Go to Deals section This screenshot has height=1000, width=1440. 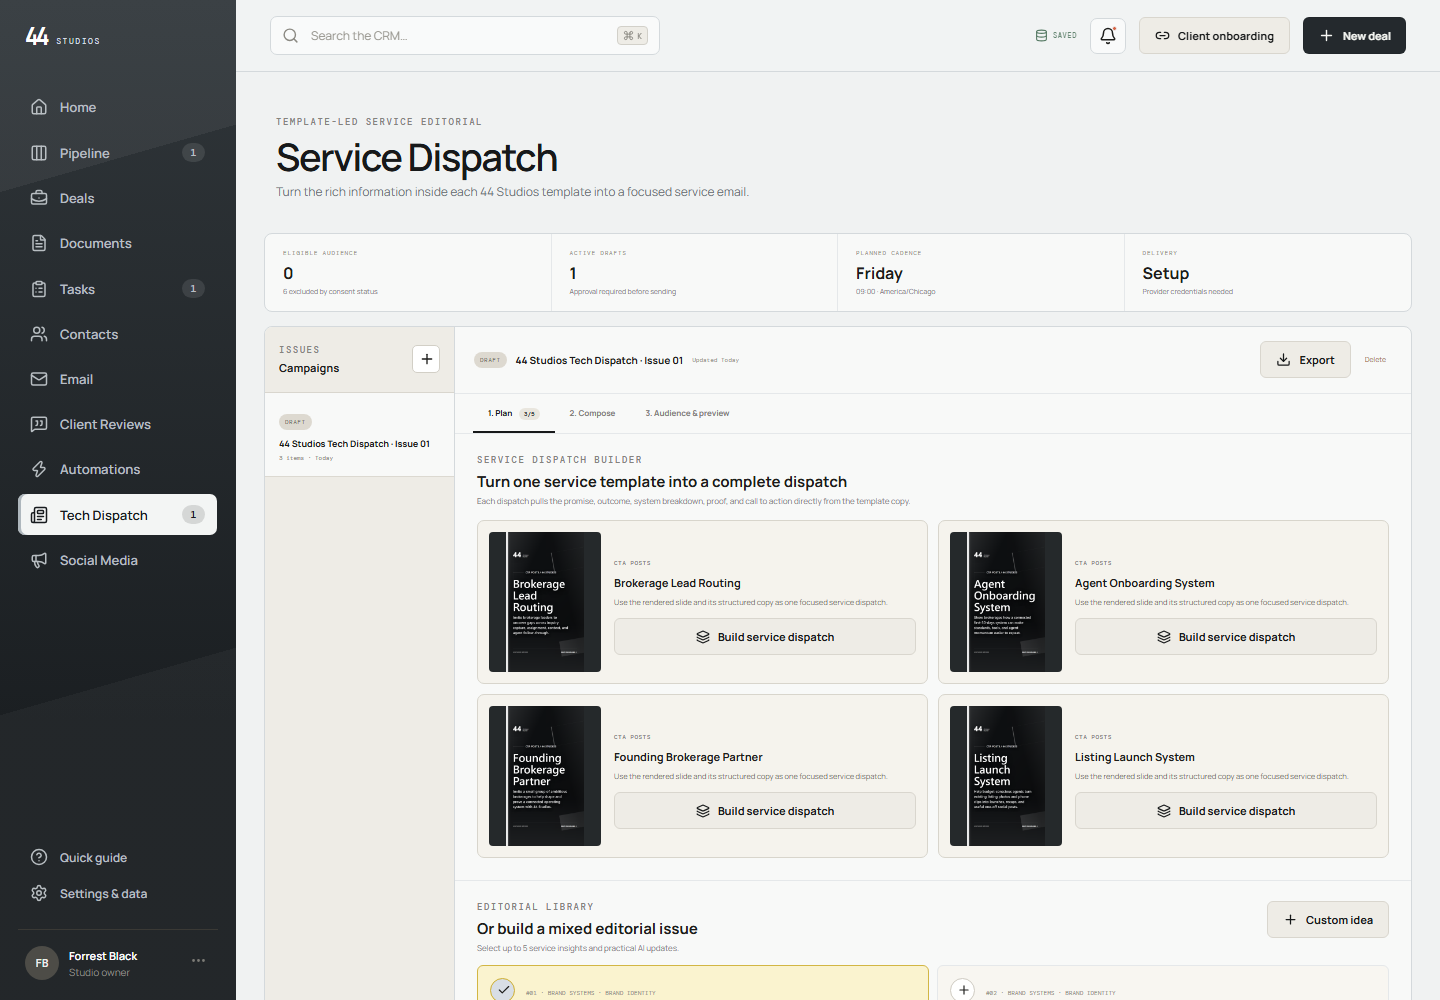(117, 198)
